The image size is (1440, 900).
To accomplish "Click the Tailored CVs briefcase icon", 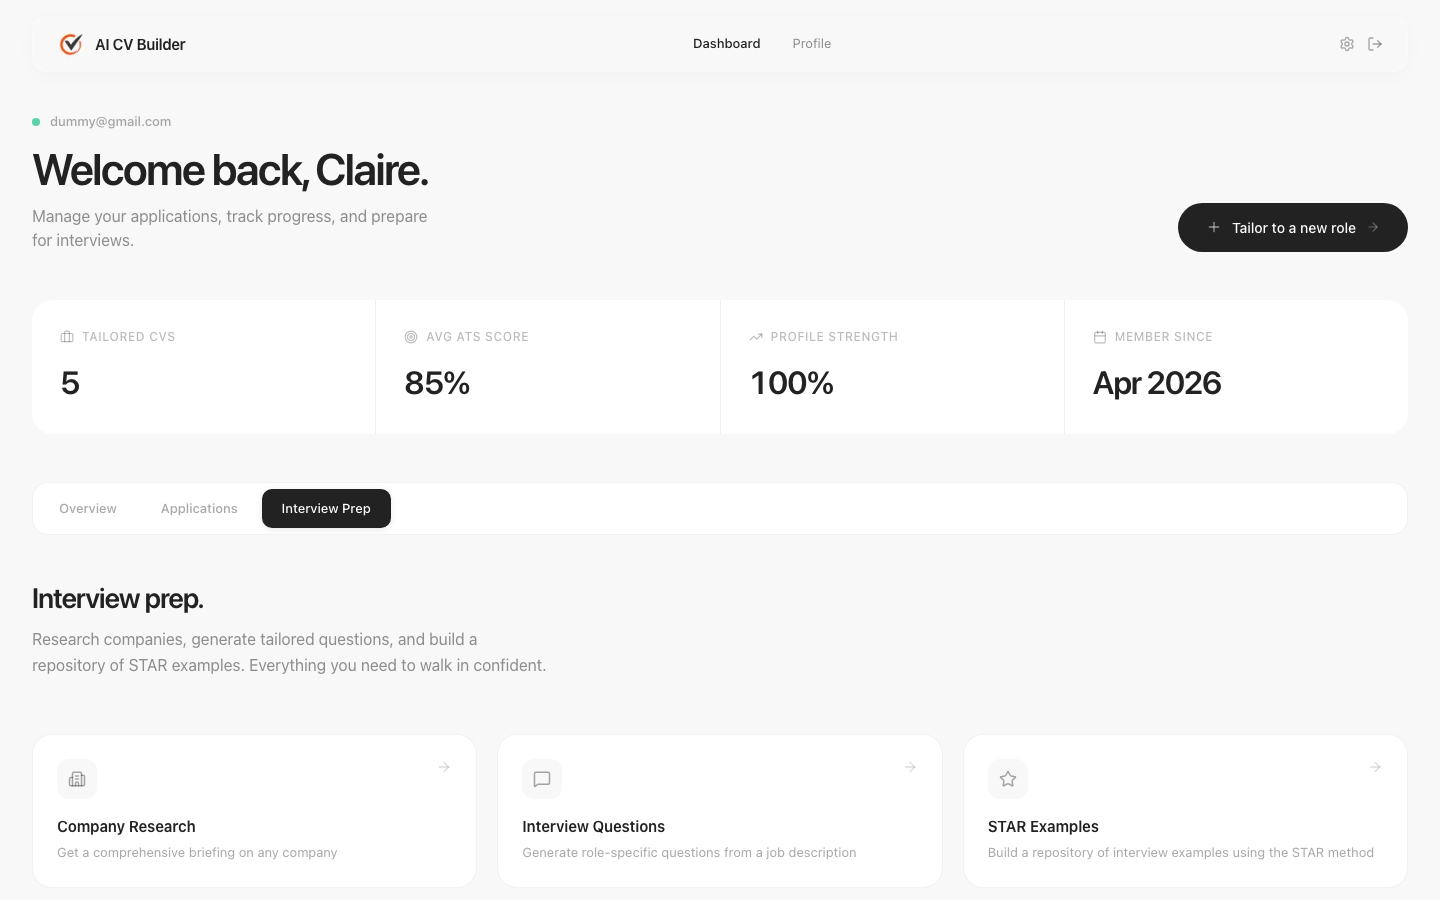I will click(67, 337).
